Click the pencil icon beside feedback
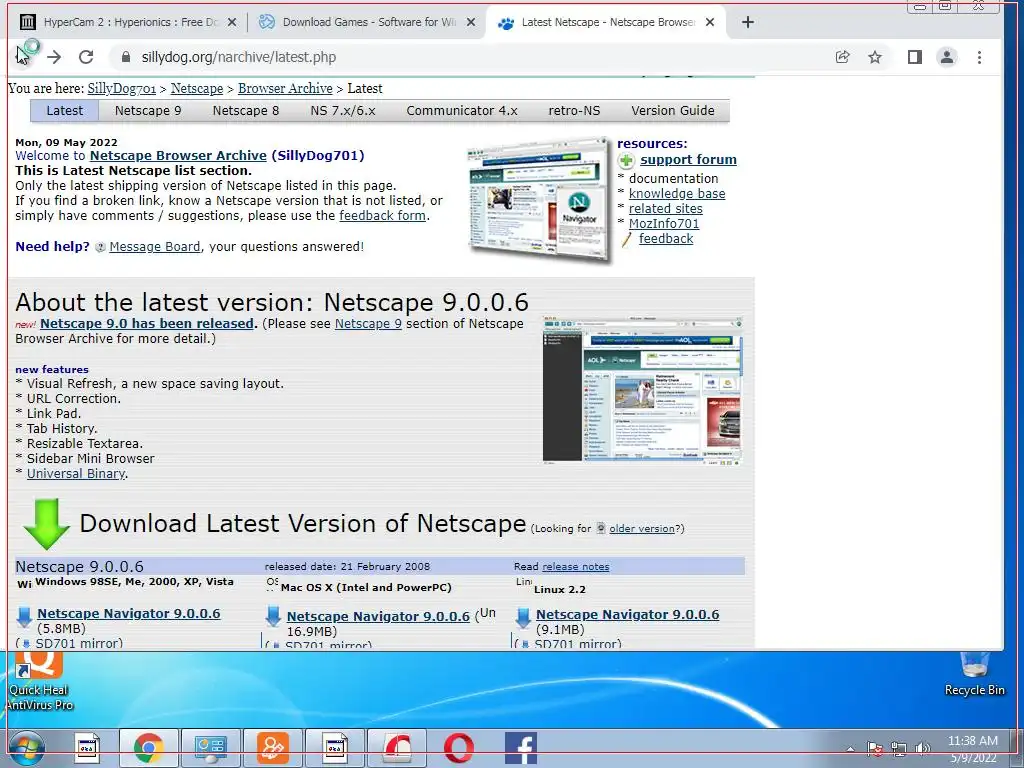Viewport: 1024px width, 768px height. pyautogui.click(x=626, y=239)
